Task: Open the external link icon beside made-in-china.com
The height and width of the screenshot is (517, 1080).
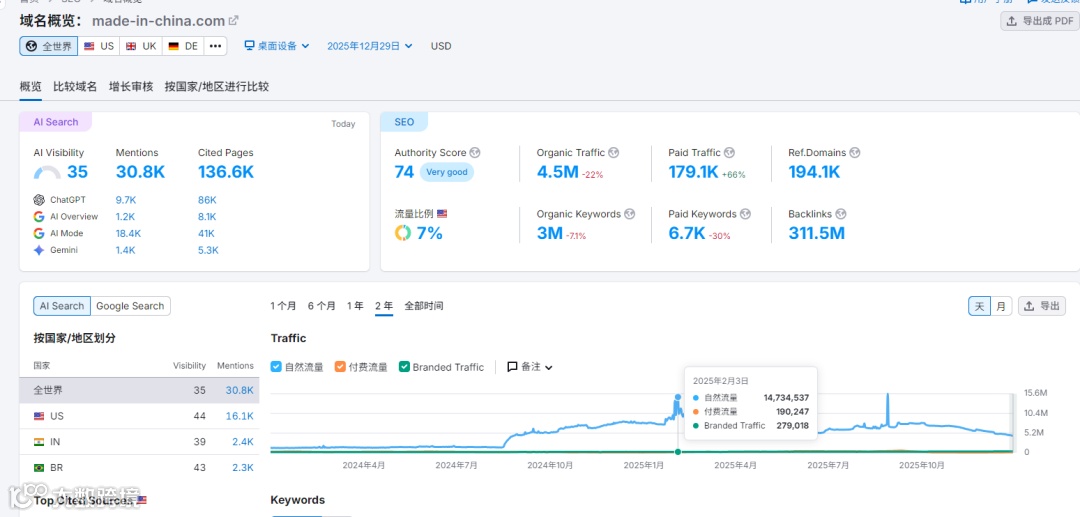Action: [233, 21]
